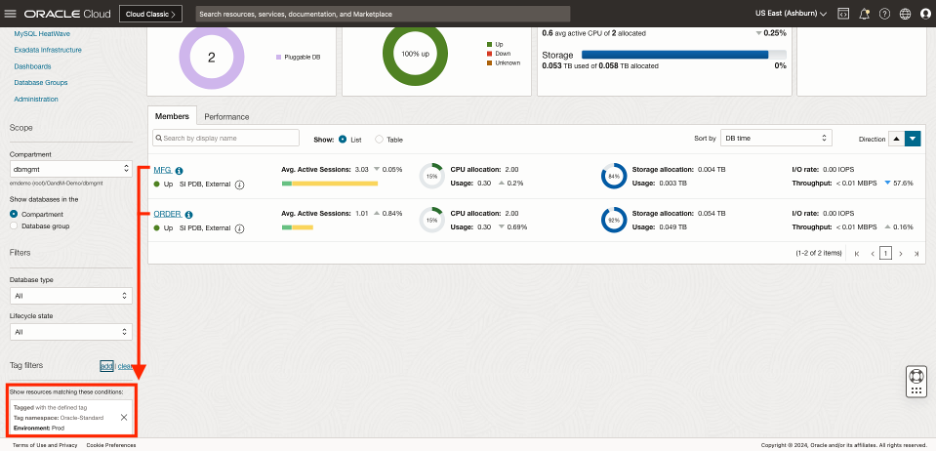Viewport: 936px width, 452px height.
Task: Open Terms of Use and Privacy
Action: click(x=45, y=445)
